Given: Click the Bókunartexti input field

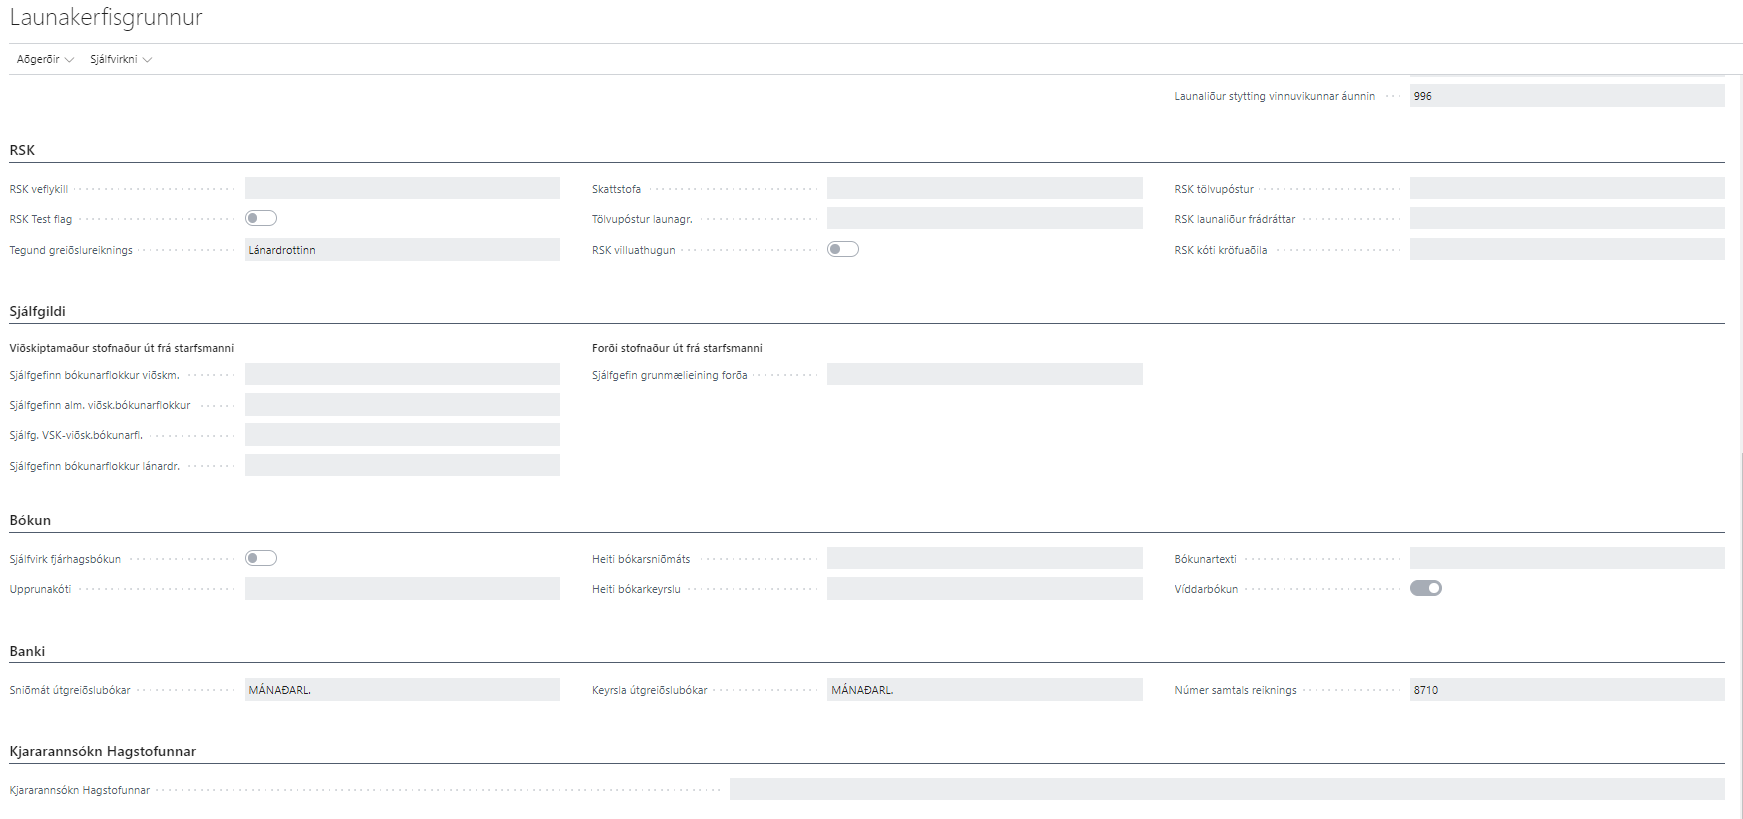Looking at the screenshot, I should tap(1566, 559).
